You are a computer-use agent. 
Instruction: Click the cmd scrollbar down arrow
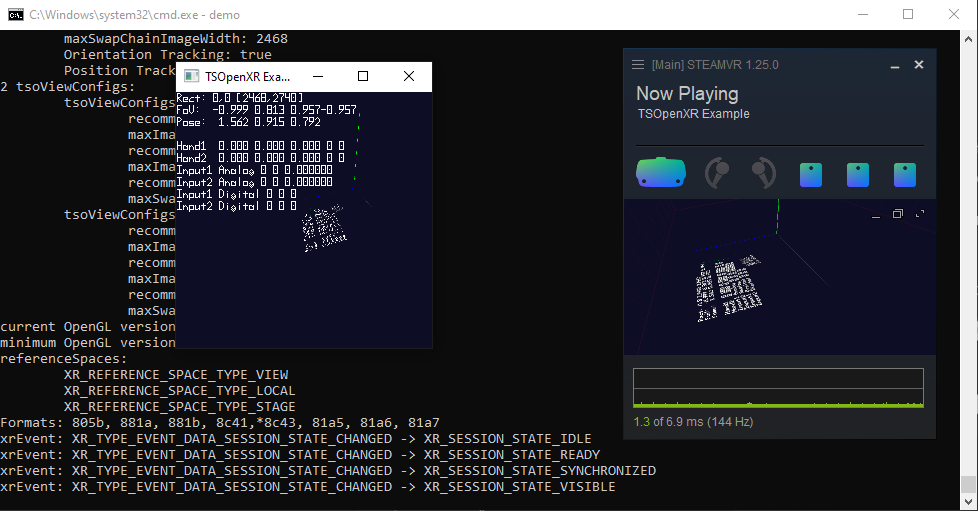point(968,501)
